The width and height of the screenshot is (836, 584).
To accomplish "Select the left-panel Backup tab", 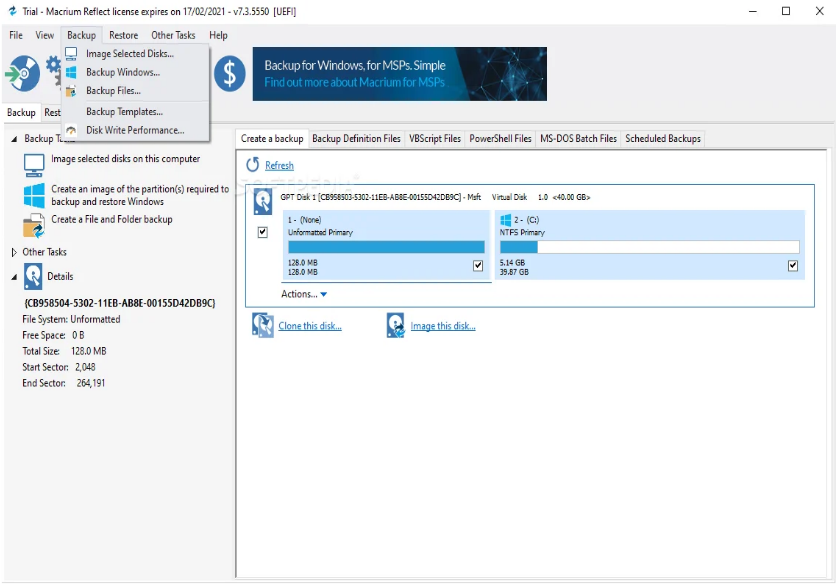I will click(21, 113).
